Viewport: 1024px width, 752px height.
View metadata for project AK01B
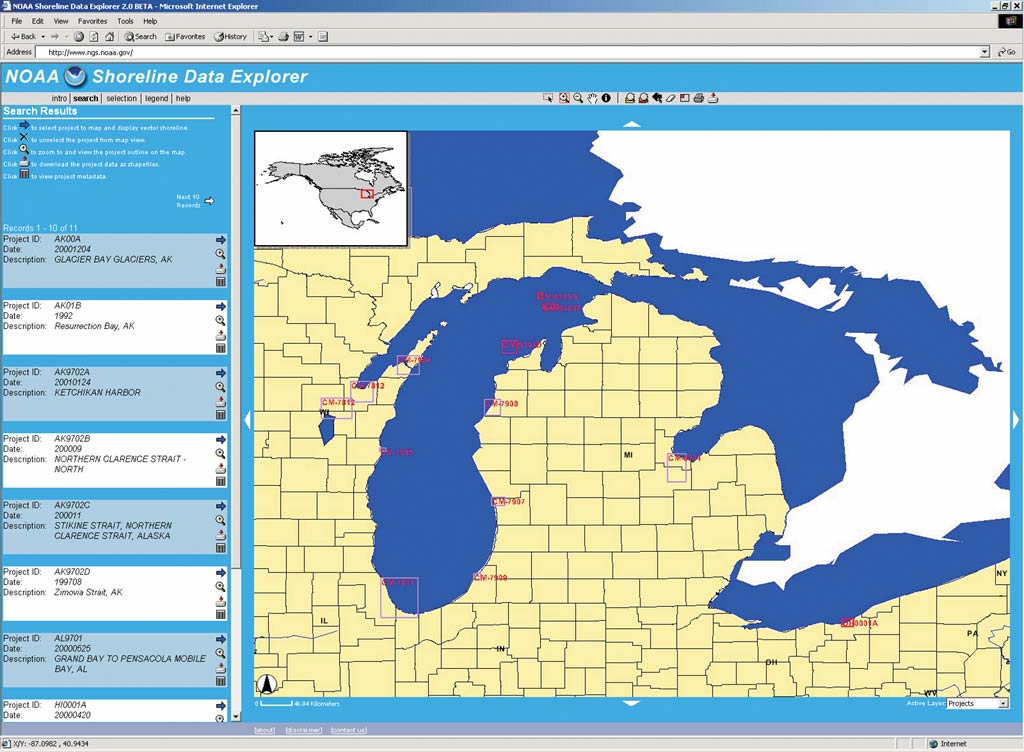(x=221, y=349)
